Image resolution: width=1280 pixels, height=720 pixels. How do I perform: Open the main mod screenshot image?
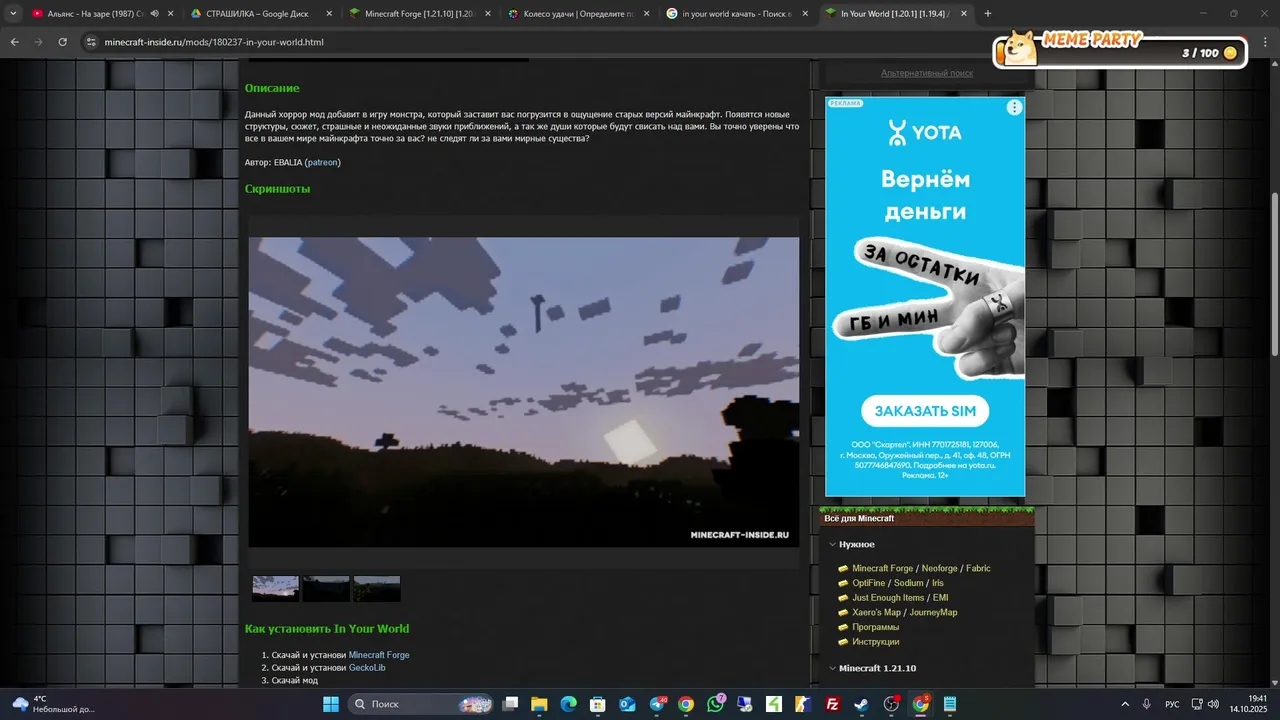tap(524, 392)
